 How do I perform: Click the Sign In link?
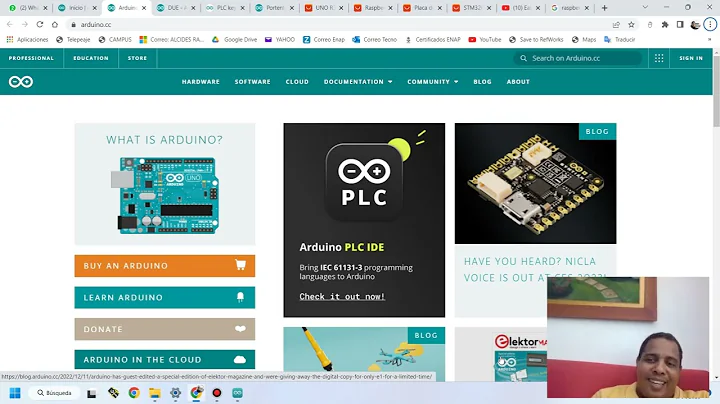pyautogui.click(x=691, y=58)
